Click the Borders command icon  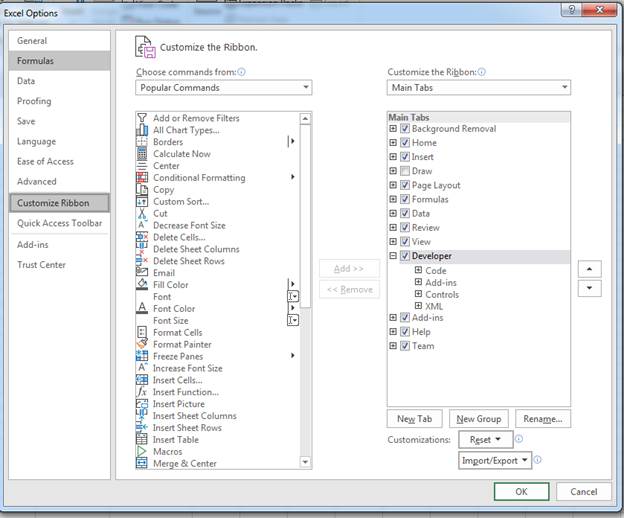coord(142,142)
